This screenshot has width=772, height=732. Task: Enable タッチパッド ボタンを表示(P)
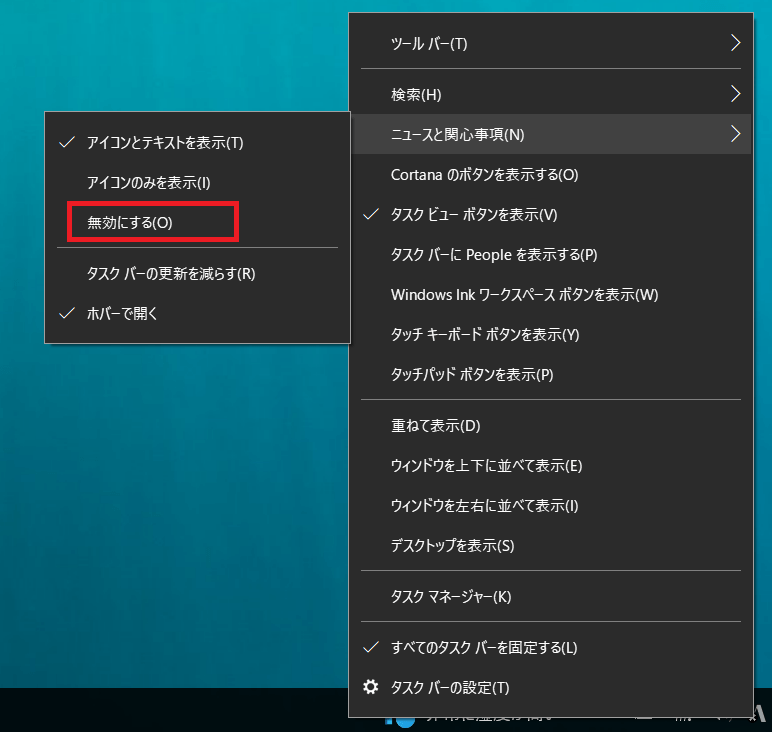(551, 375)
